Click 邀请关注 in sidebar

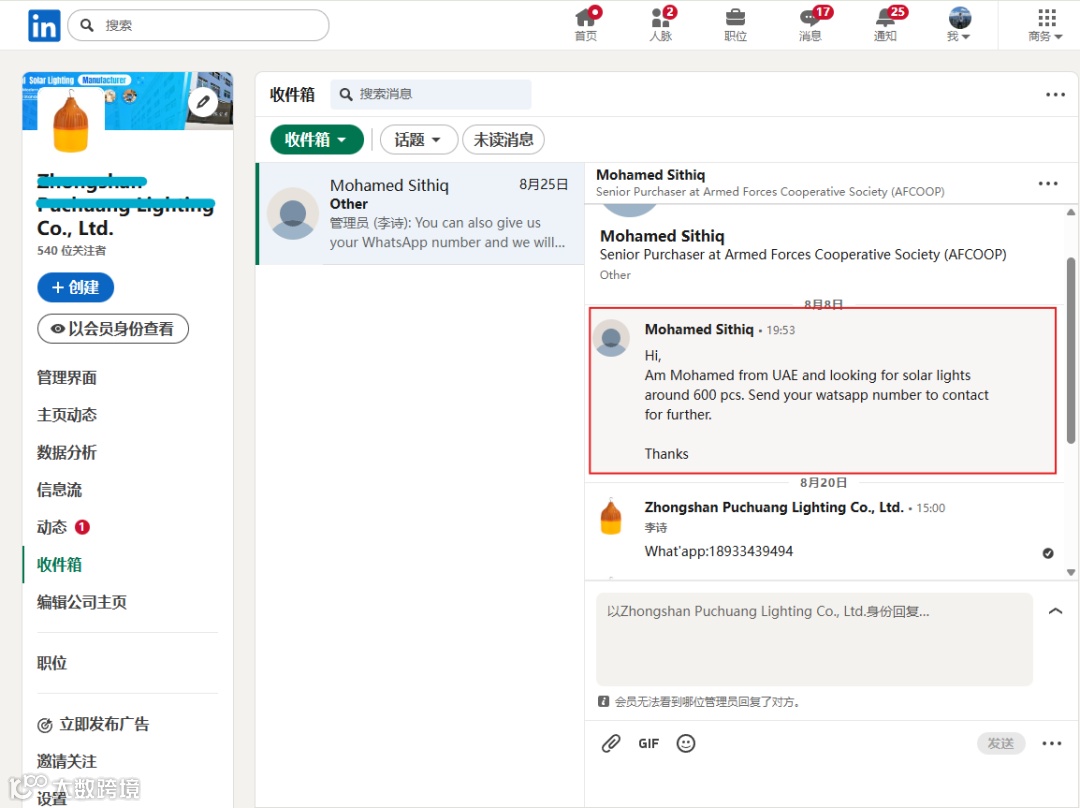pyautogui.click(x=67, y=761)
